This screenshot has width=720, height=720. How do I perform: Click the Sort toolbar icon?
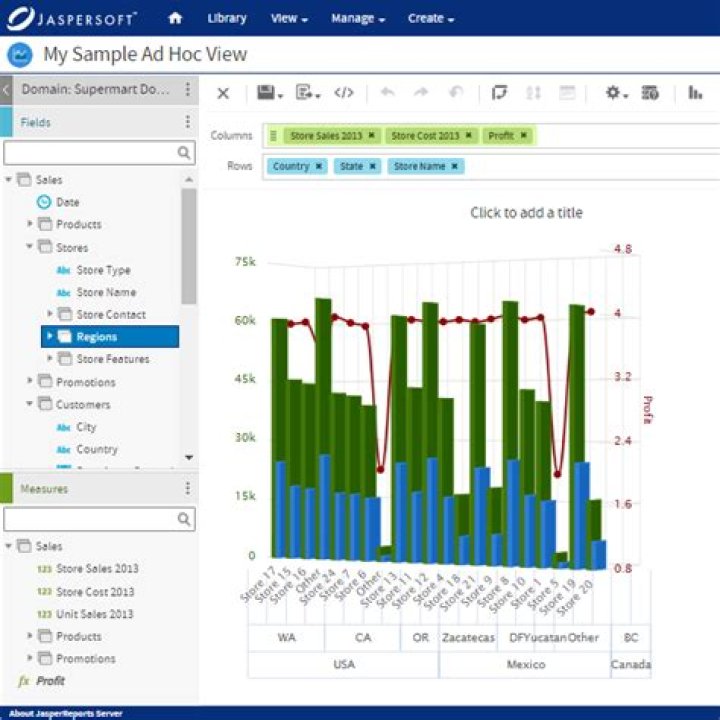pyautogui.click(x=533, y=93)
